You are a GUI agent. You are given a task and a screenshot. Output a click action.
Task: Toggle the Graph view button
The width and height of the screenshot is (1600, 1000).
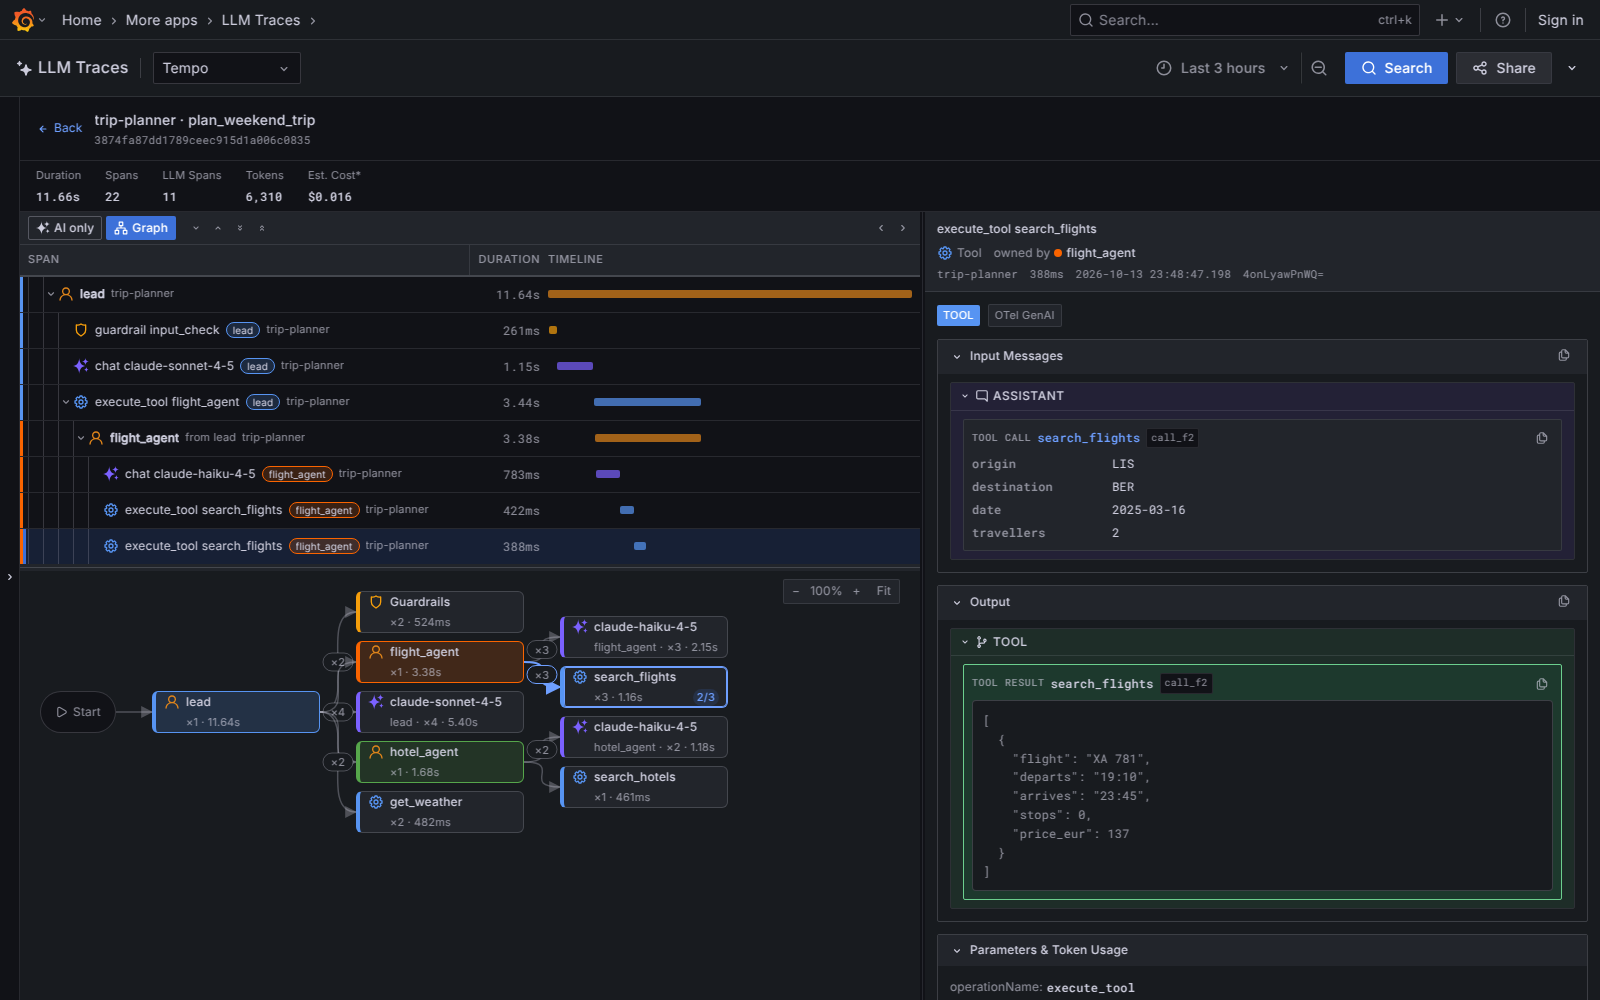[x=141, y=228]
